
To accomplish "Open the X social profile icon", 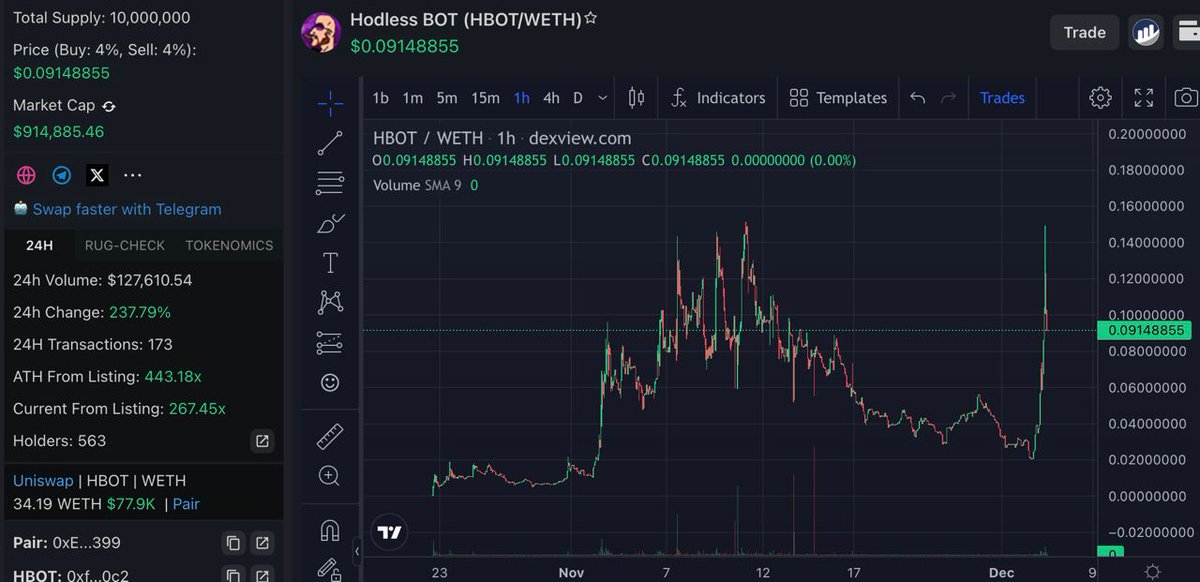I will [x=97, y=175].
